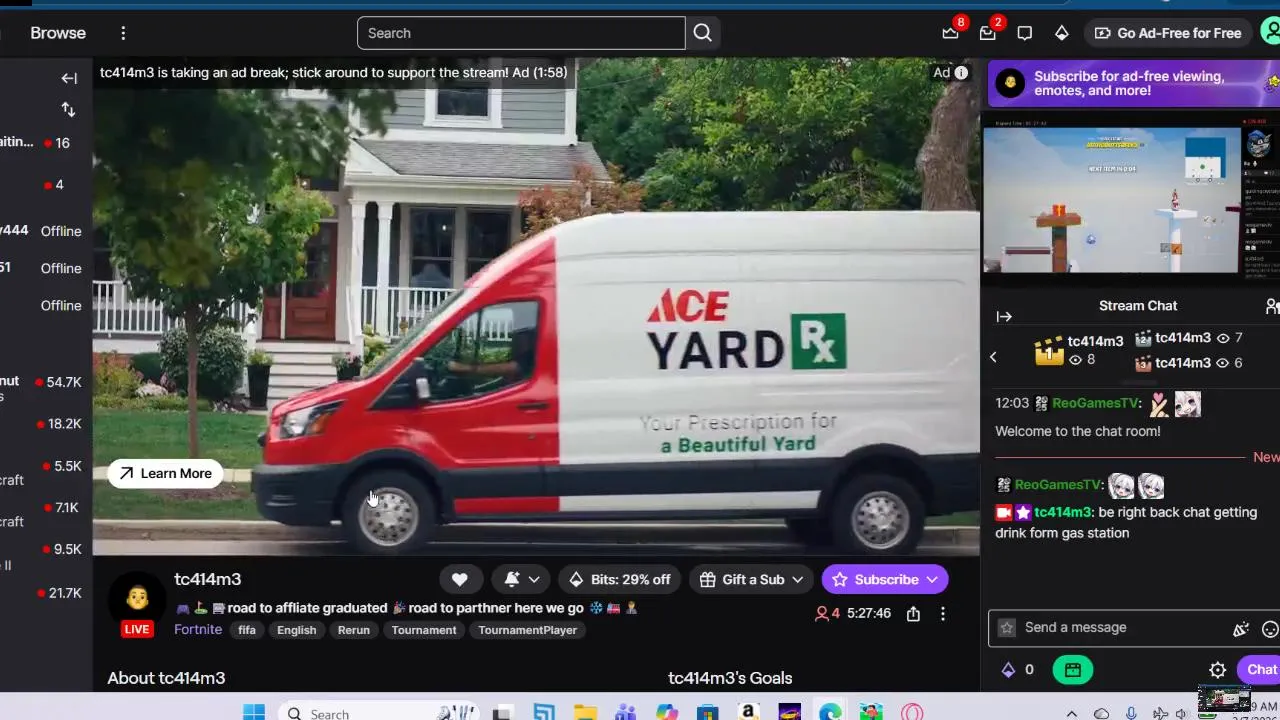Collapse the left channel sidebar
This screenshot has height=720, width=1280.
(69, 78)
